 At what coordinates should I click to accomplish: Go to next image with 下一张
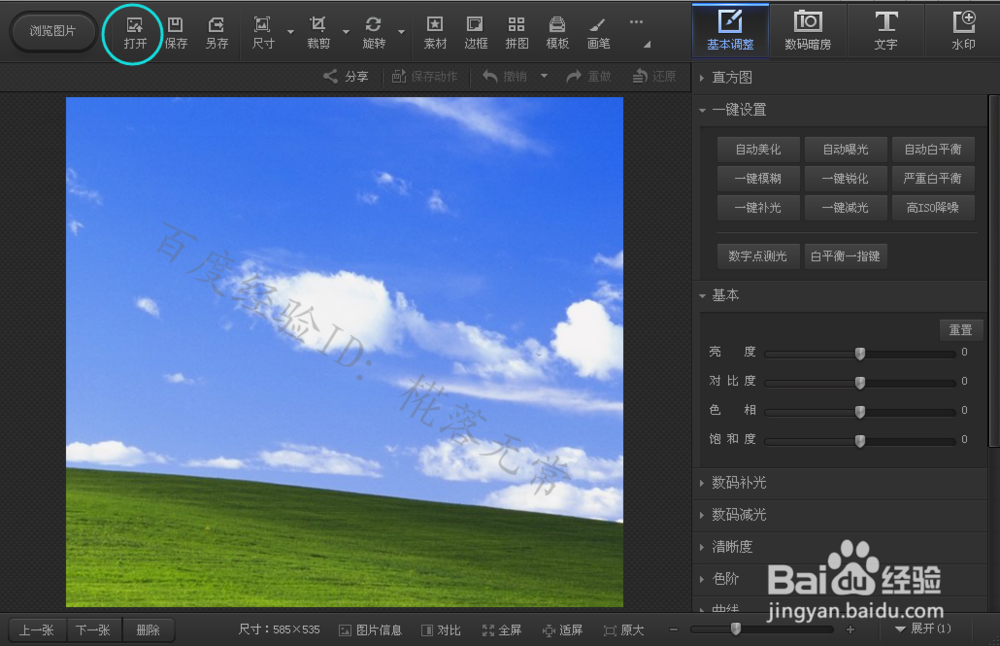tap(93, 630)
